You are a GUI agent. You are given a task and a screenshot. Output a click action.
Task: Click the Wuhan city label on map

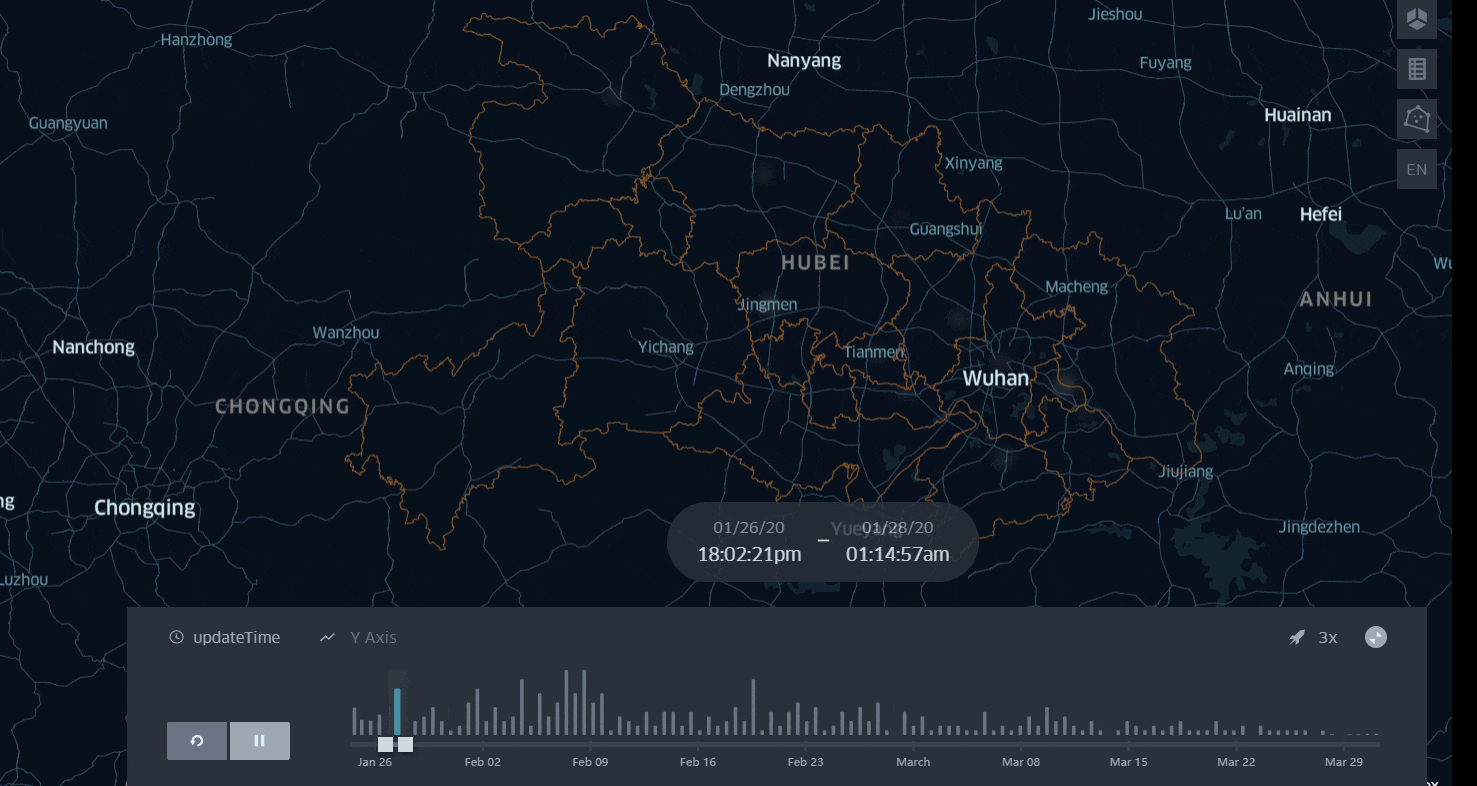pyautogui.click(x=995, y=378)
